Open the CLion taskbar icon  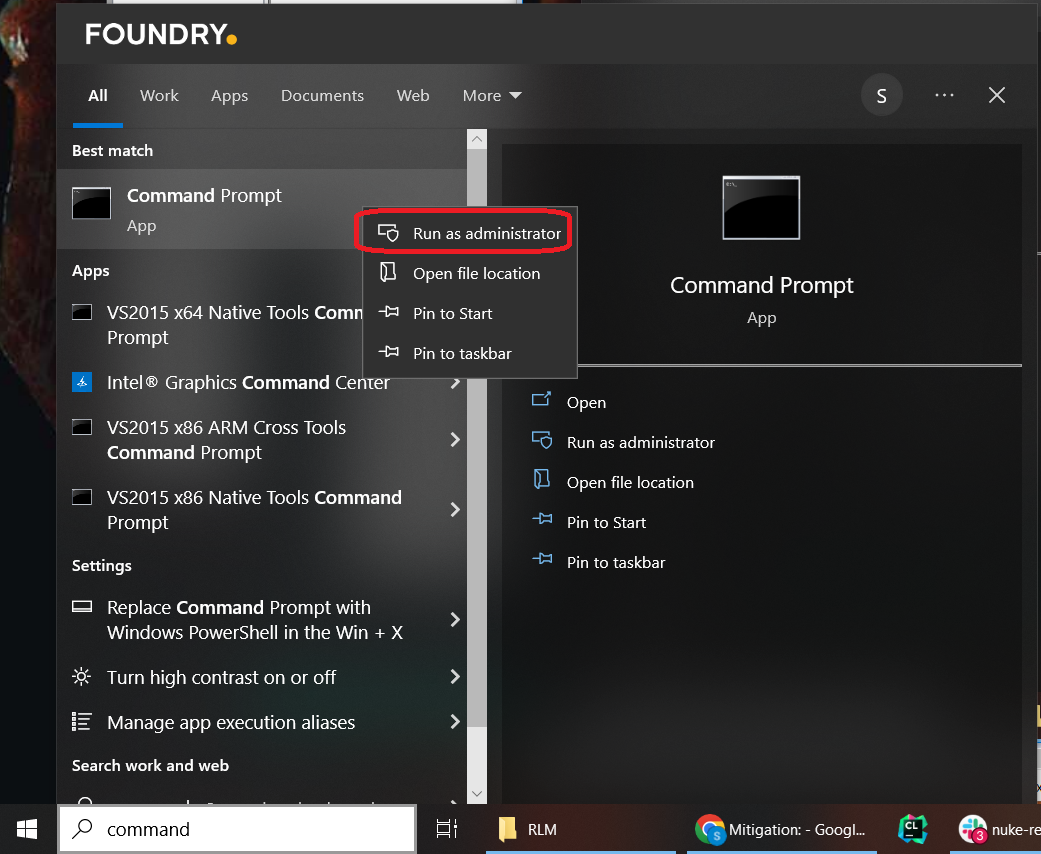pos(911,829)
